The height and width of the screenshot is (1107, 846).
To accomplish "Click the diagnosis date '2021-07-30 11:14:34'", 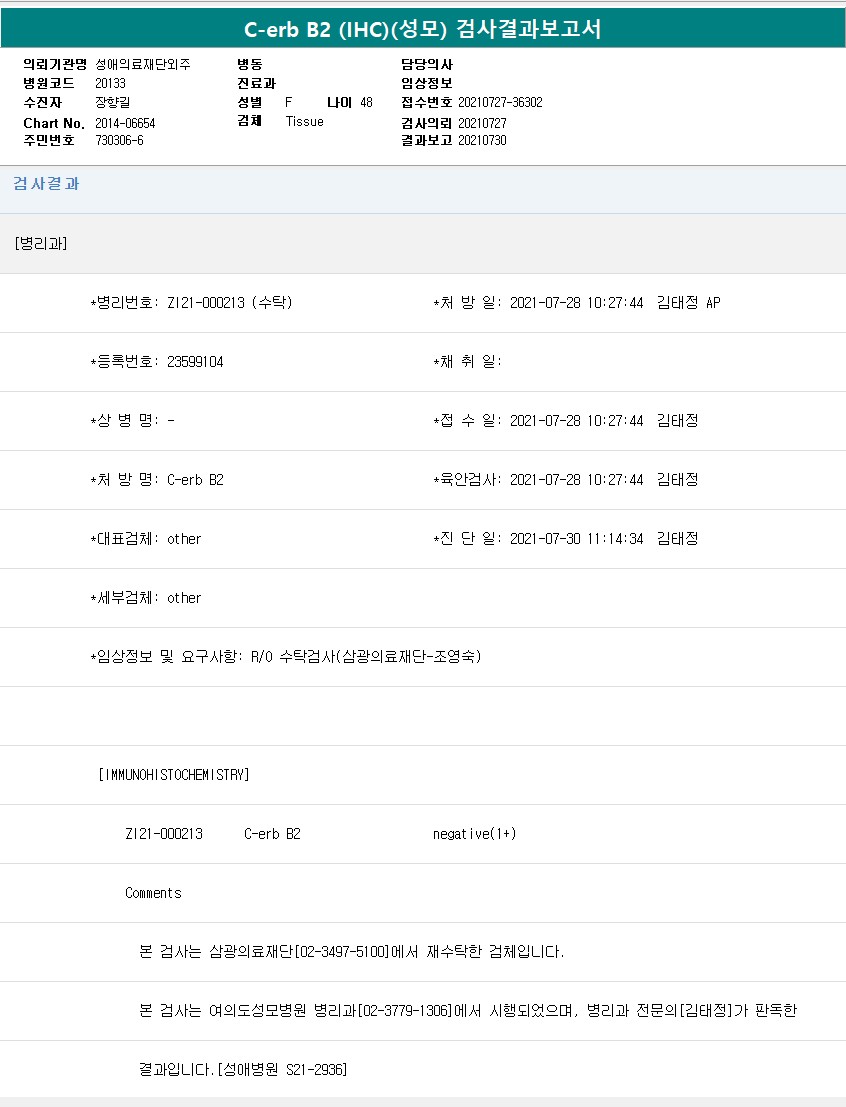I will click(576, 539).
